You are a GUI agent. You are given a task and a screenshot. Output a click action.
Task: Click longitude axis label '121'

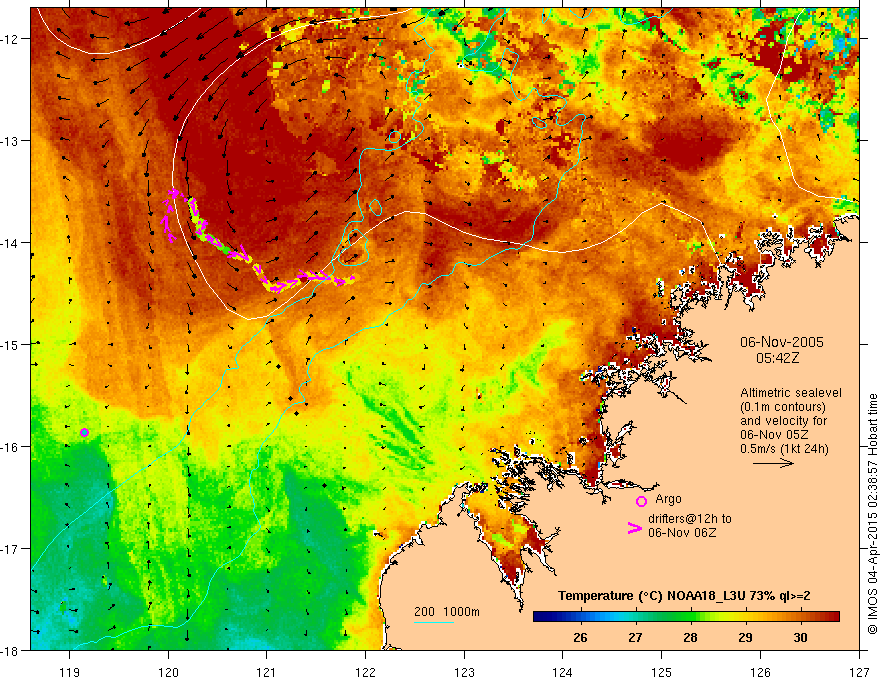pos(267,672)
